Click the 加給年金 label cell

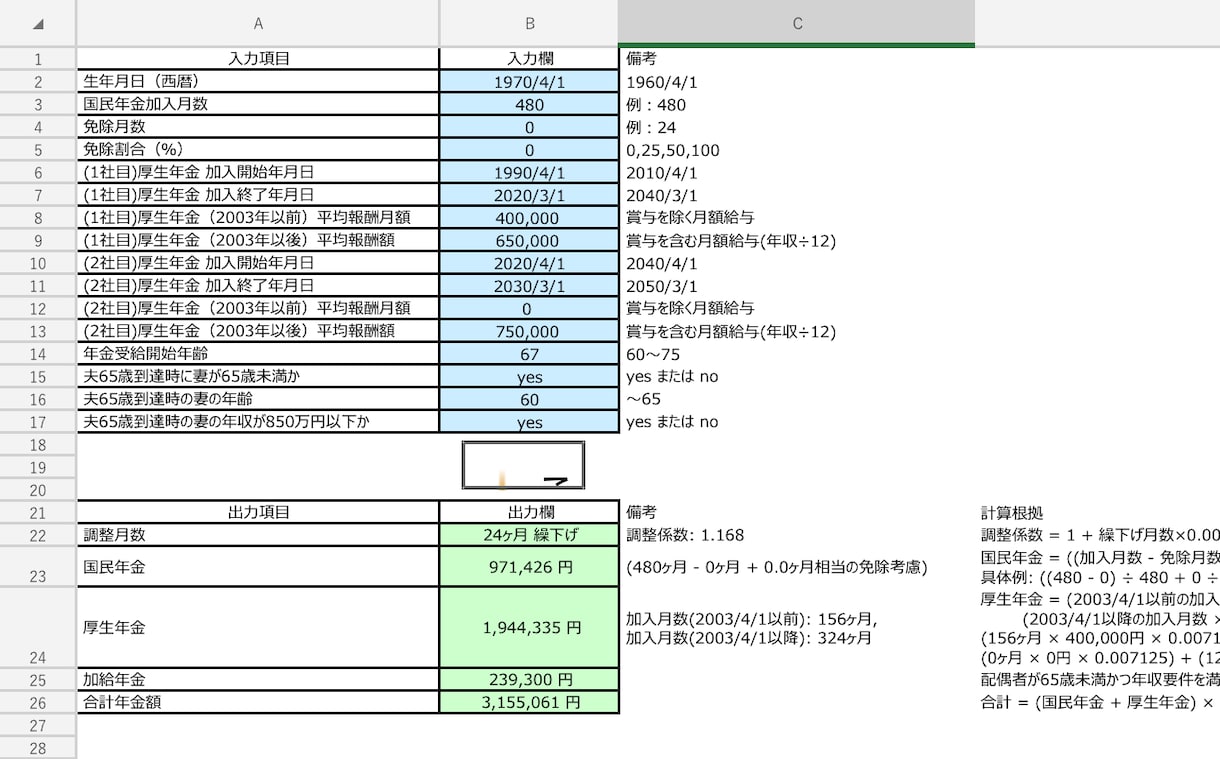pos(258,680)
